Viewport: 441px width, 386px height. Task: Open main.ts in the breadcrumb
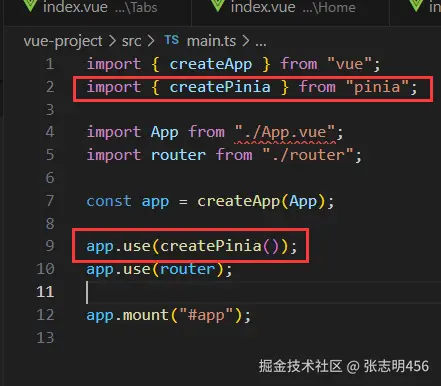pyautogui.click(x=211, y=41)
